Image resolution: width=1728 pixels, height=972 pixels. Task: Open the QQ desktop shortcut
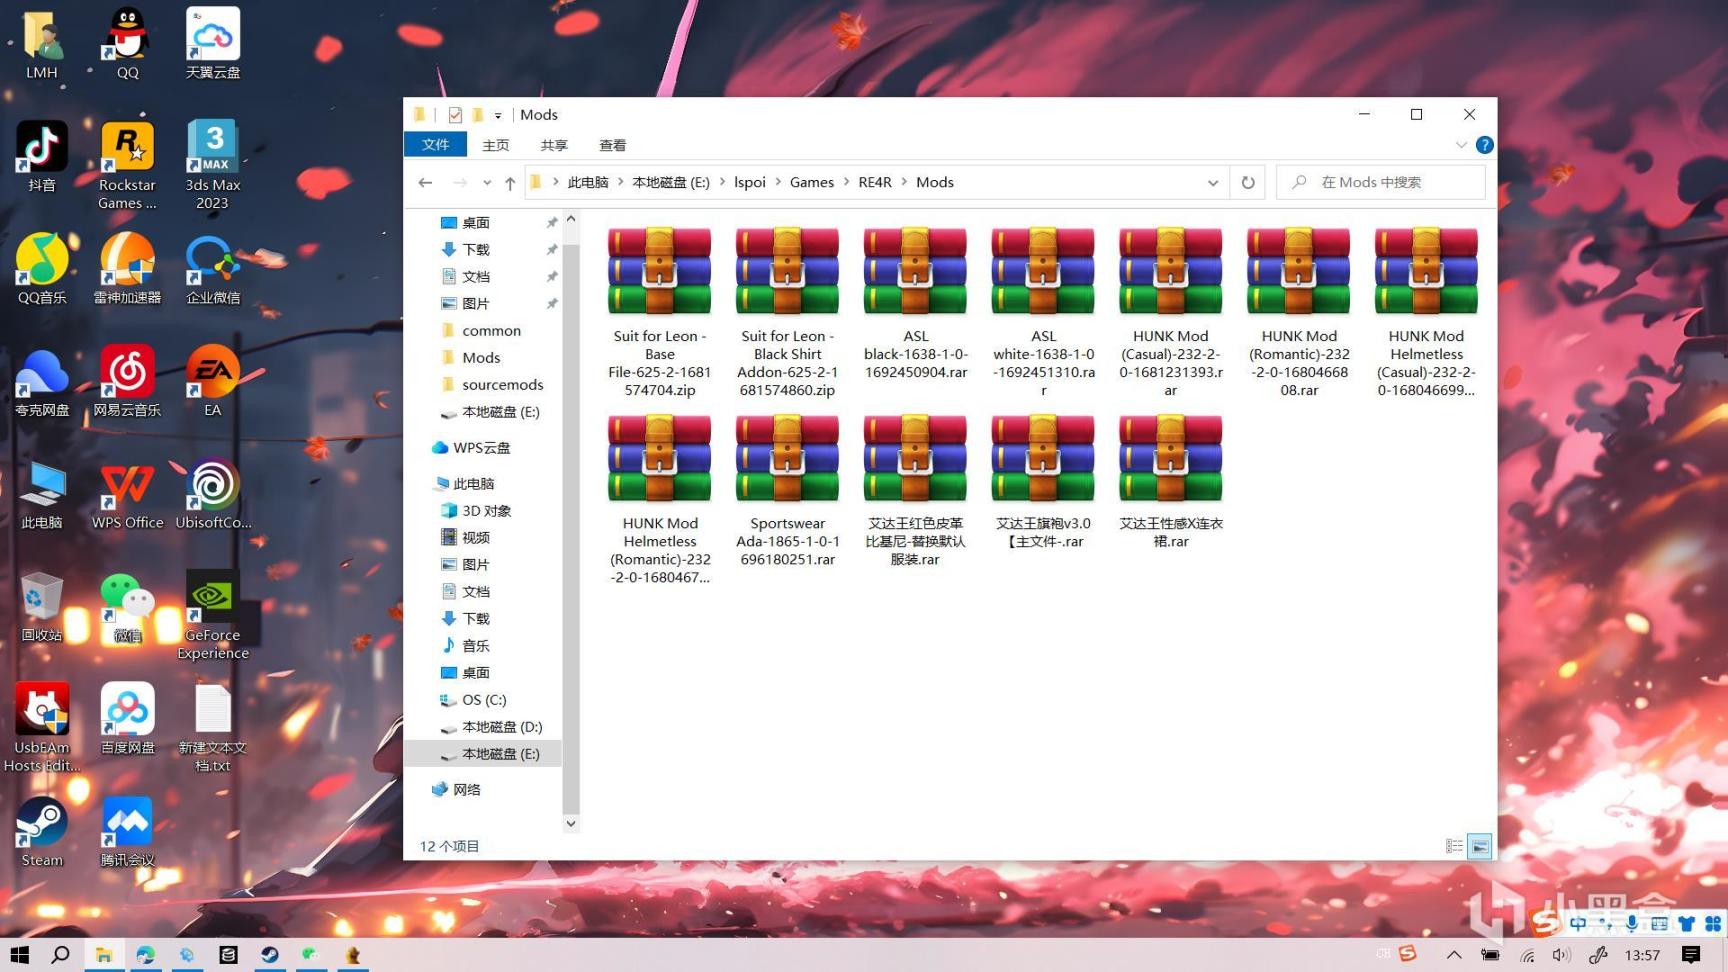[x=127, y=43]
